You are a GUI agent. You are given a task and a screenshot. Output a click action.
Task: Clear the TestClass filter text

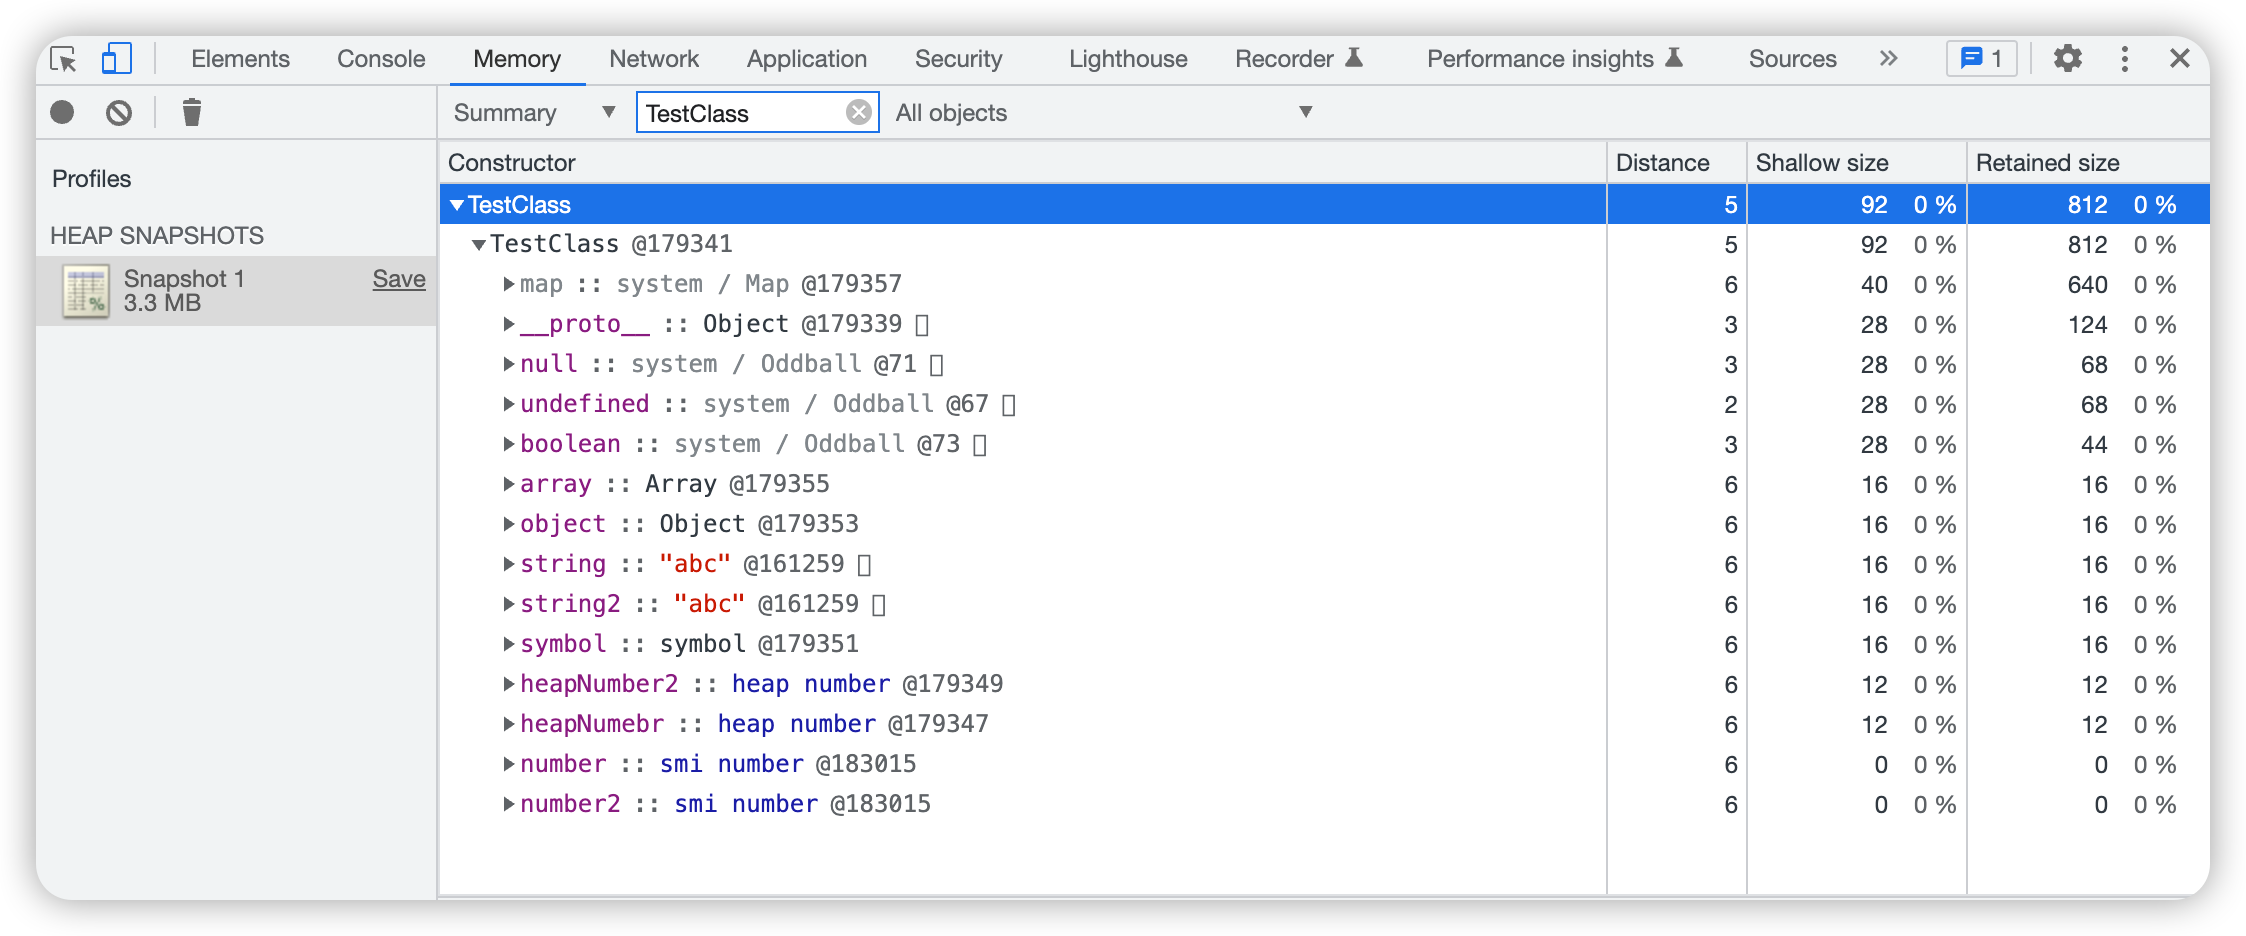coord(858,112)
